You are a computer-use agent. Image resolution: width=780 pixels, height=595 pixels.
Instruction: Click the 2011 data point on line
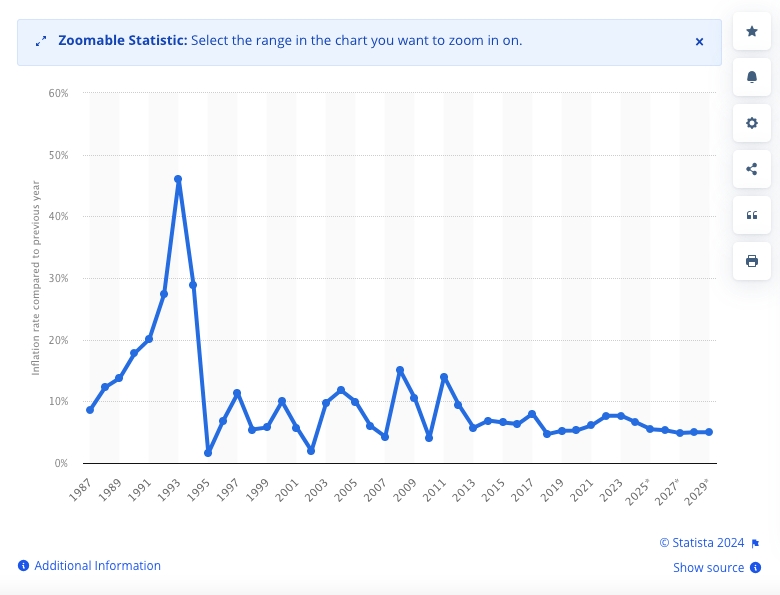coord(444,377)
